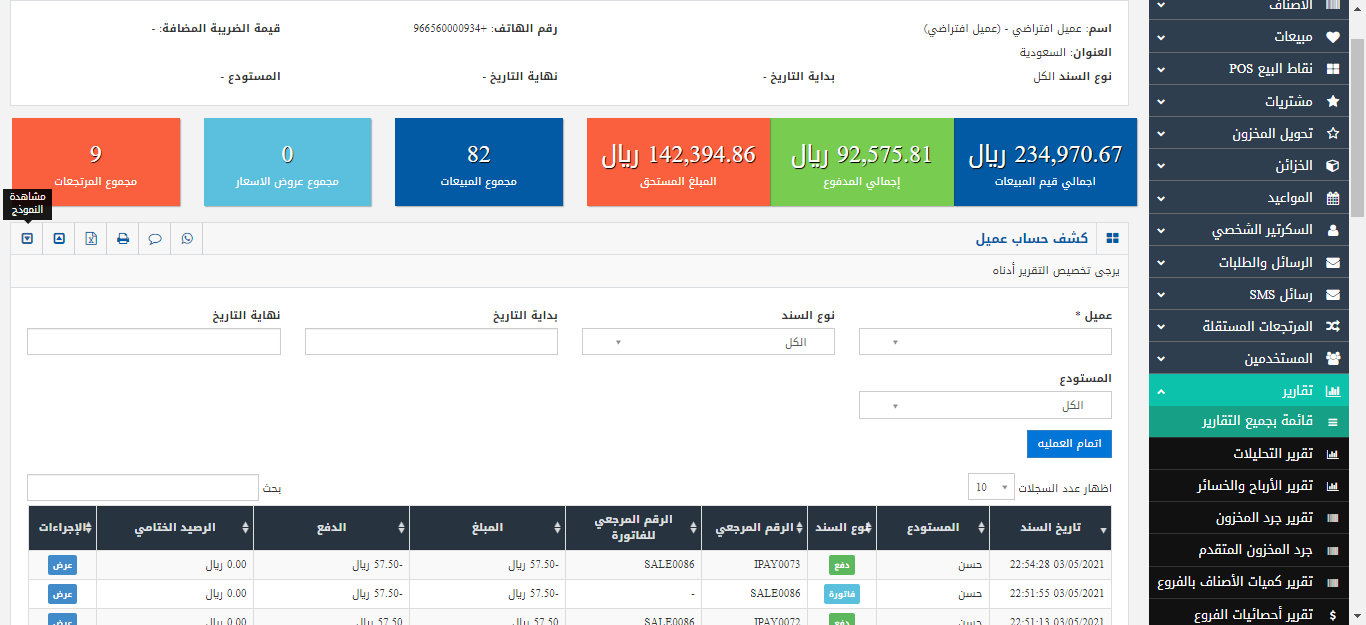Print the customer statement via printer icon
This screenshot has height=625, width=1366.
(x=123, y=239)
